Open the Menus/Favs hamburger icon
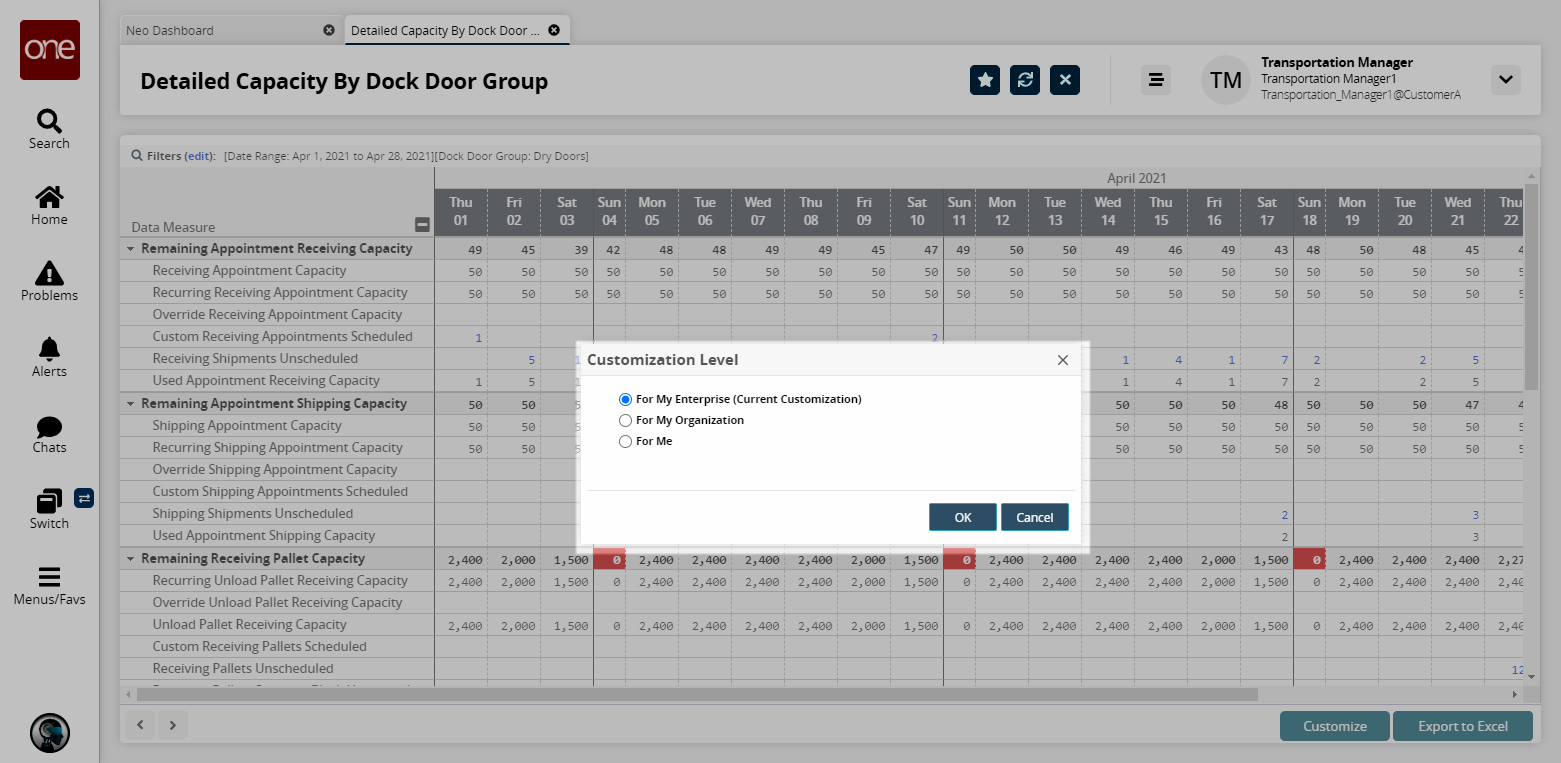The image size is (1561, 763). 49,577
